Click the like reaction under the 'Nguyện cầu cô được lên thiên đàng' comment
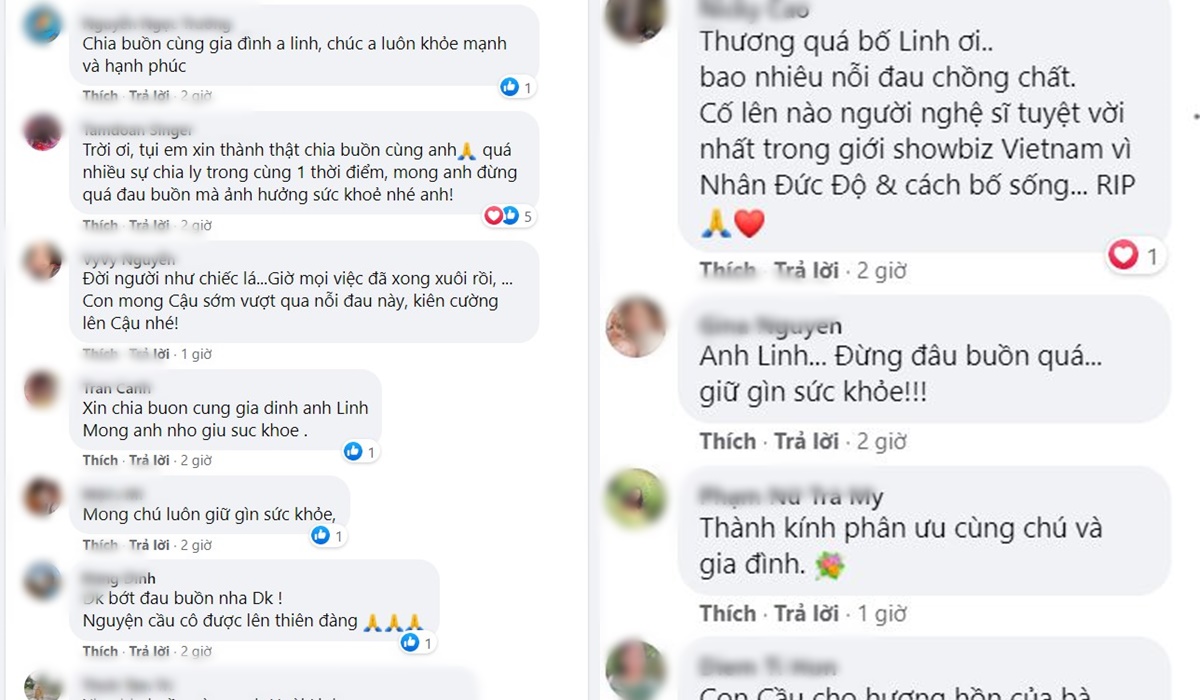 point(410,643)
